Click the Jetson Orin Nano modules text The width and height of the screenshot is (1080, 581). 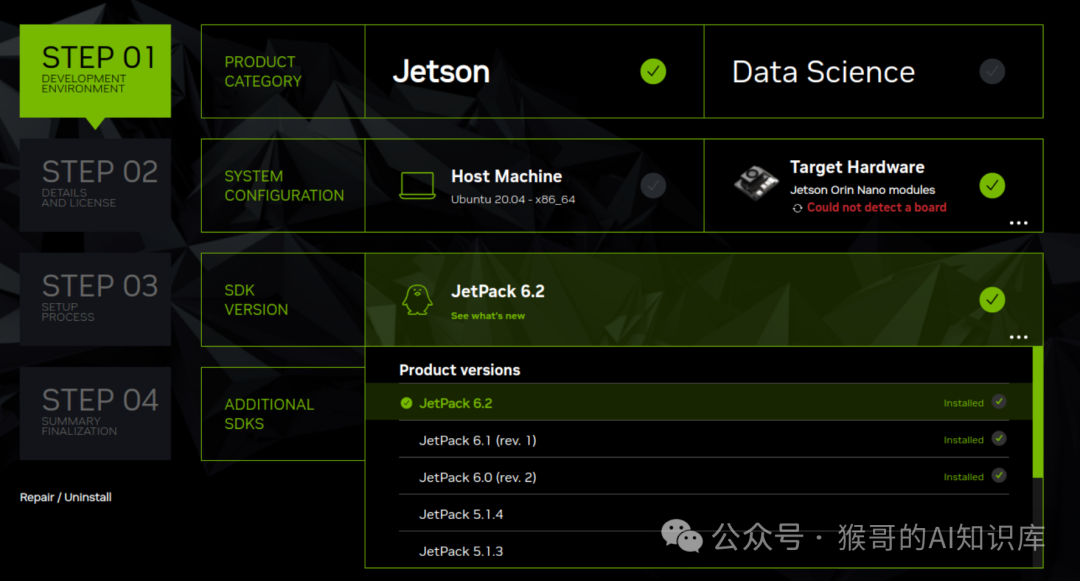(x=862, y=190)
